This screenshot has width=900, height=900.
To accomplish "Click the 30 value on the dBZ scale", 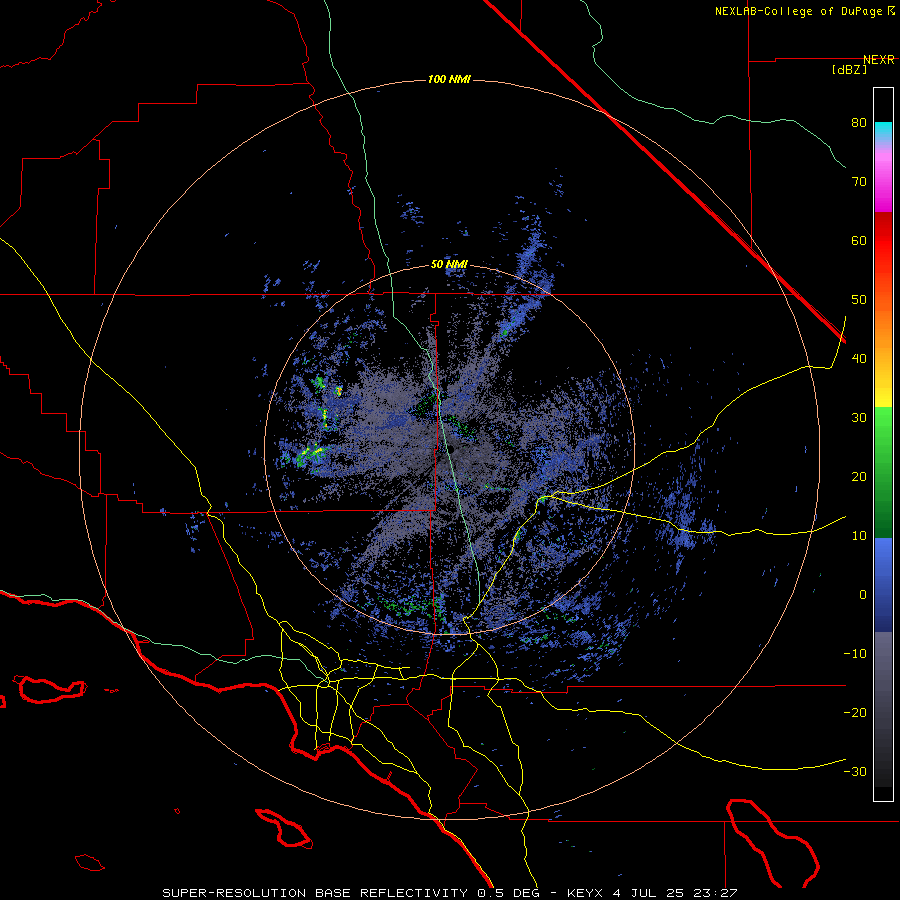I will (x=859, y=418).
